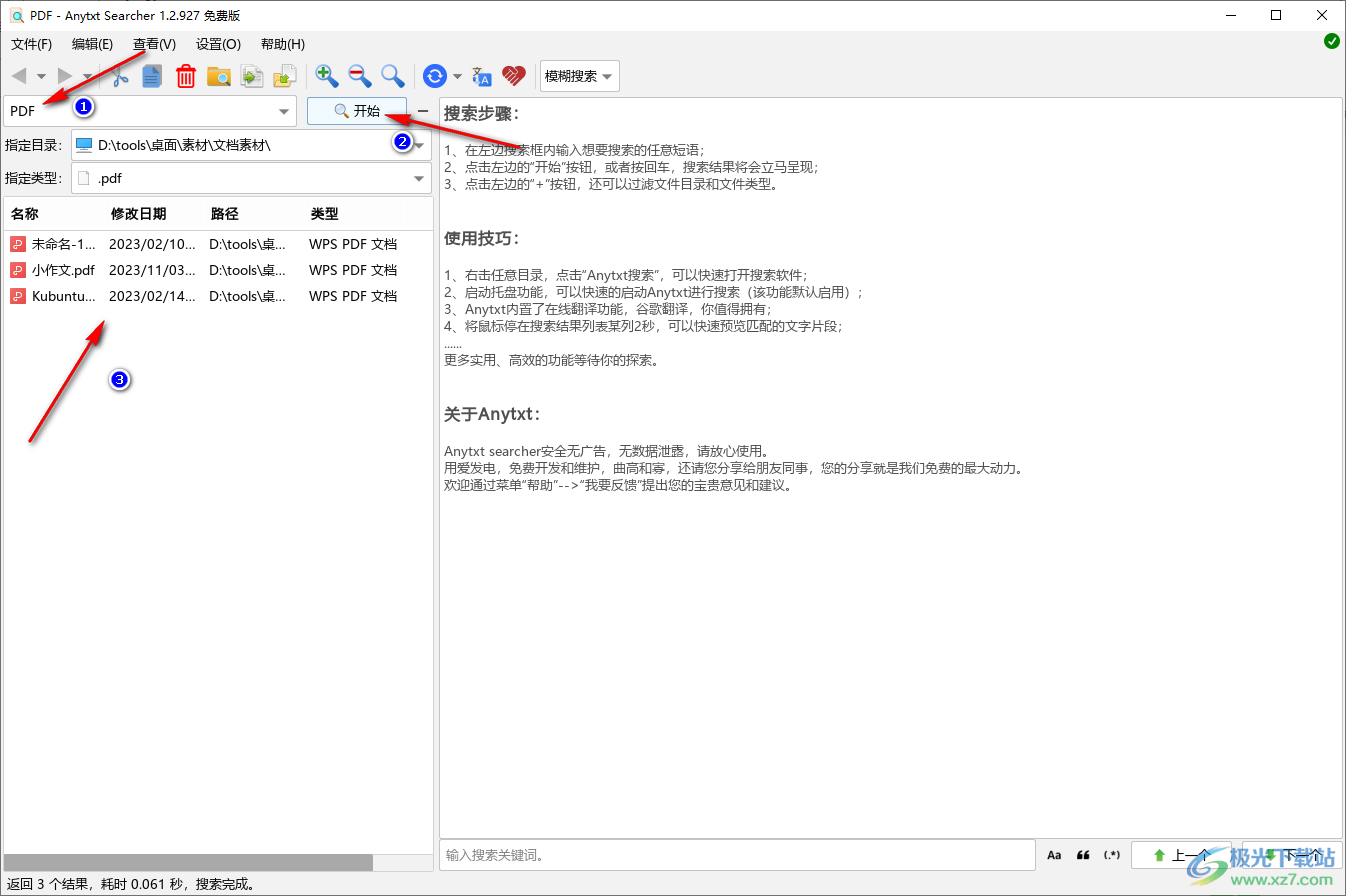Collapse filters with the minus button
Screen dimensions: 1346x896
coord(423,111)
